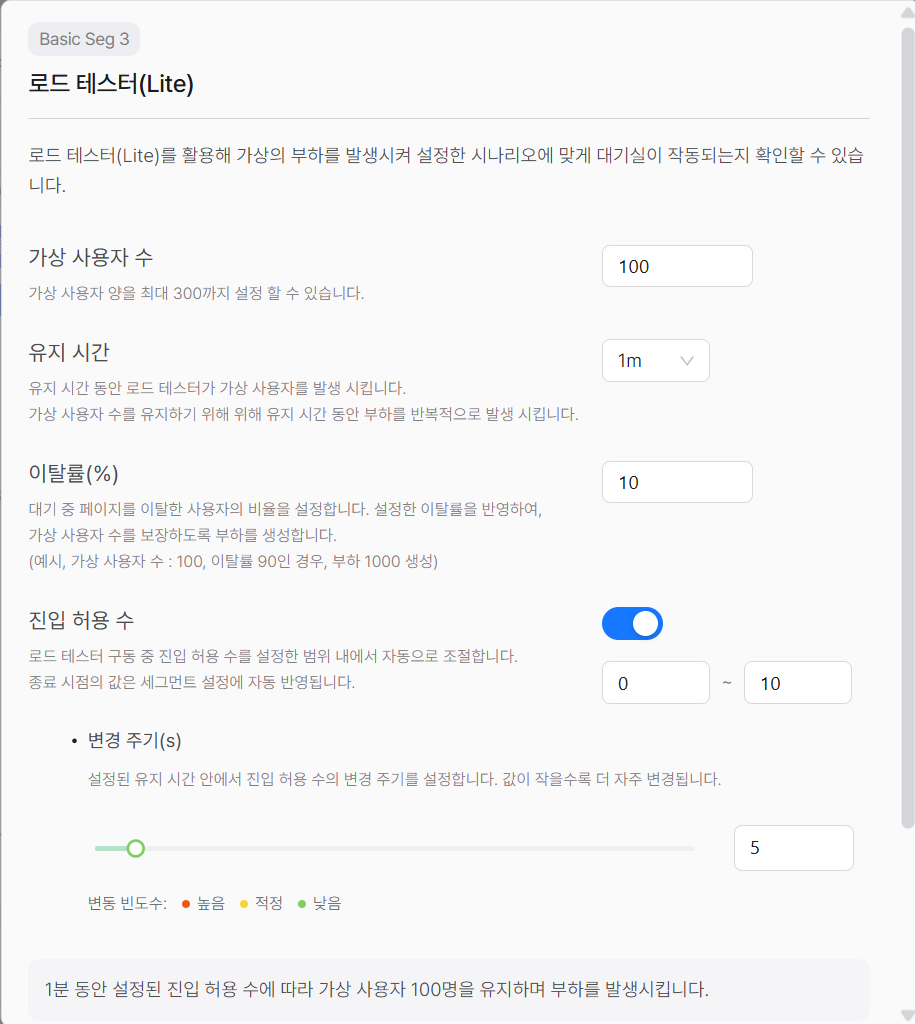Screen dimensions: 915x1024
Task: Click the yellow 적정 frequency indicator dot
Action: [x=243, y=902]
